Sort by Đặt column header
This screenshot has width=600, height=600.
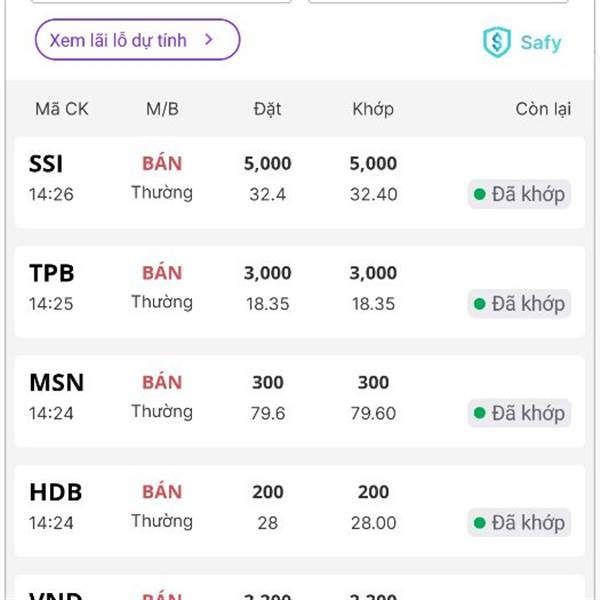pos(267,109)
